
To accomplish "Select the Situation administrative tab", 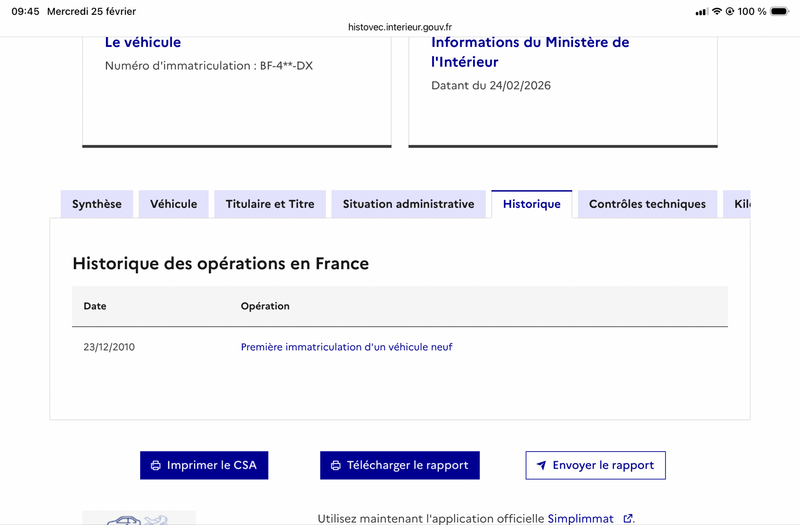I will click(x=408, y=204).
